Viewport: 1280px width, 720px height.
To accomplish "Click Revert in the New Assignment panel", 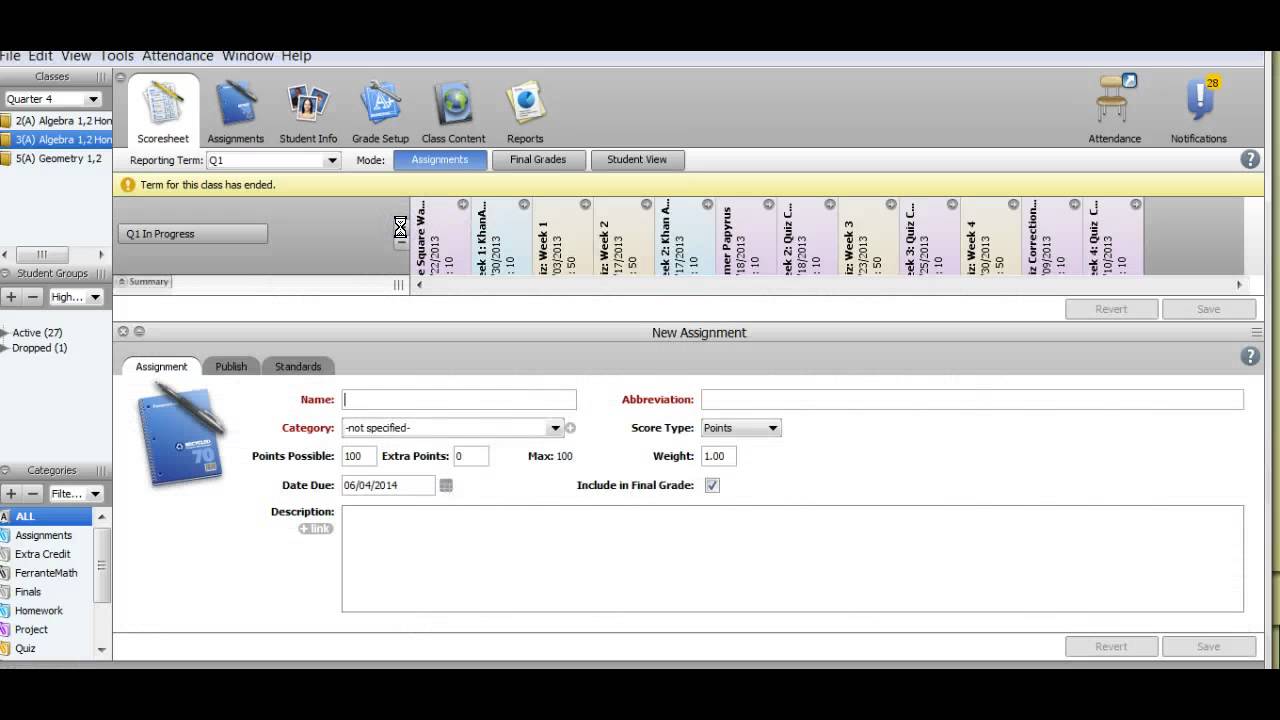I will (1111, 647).
